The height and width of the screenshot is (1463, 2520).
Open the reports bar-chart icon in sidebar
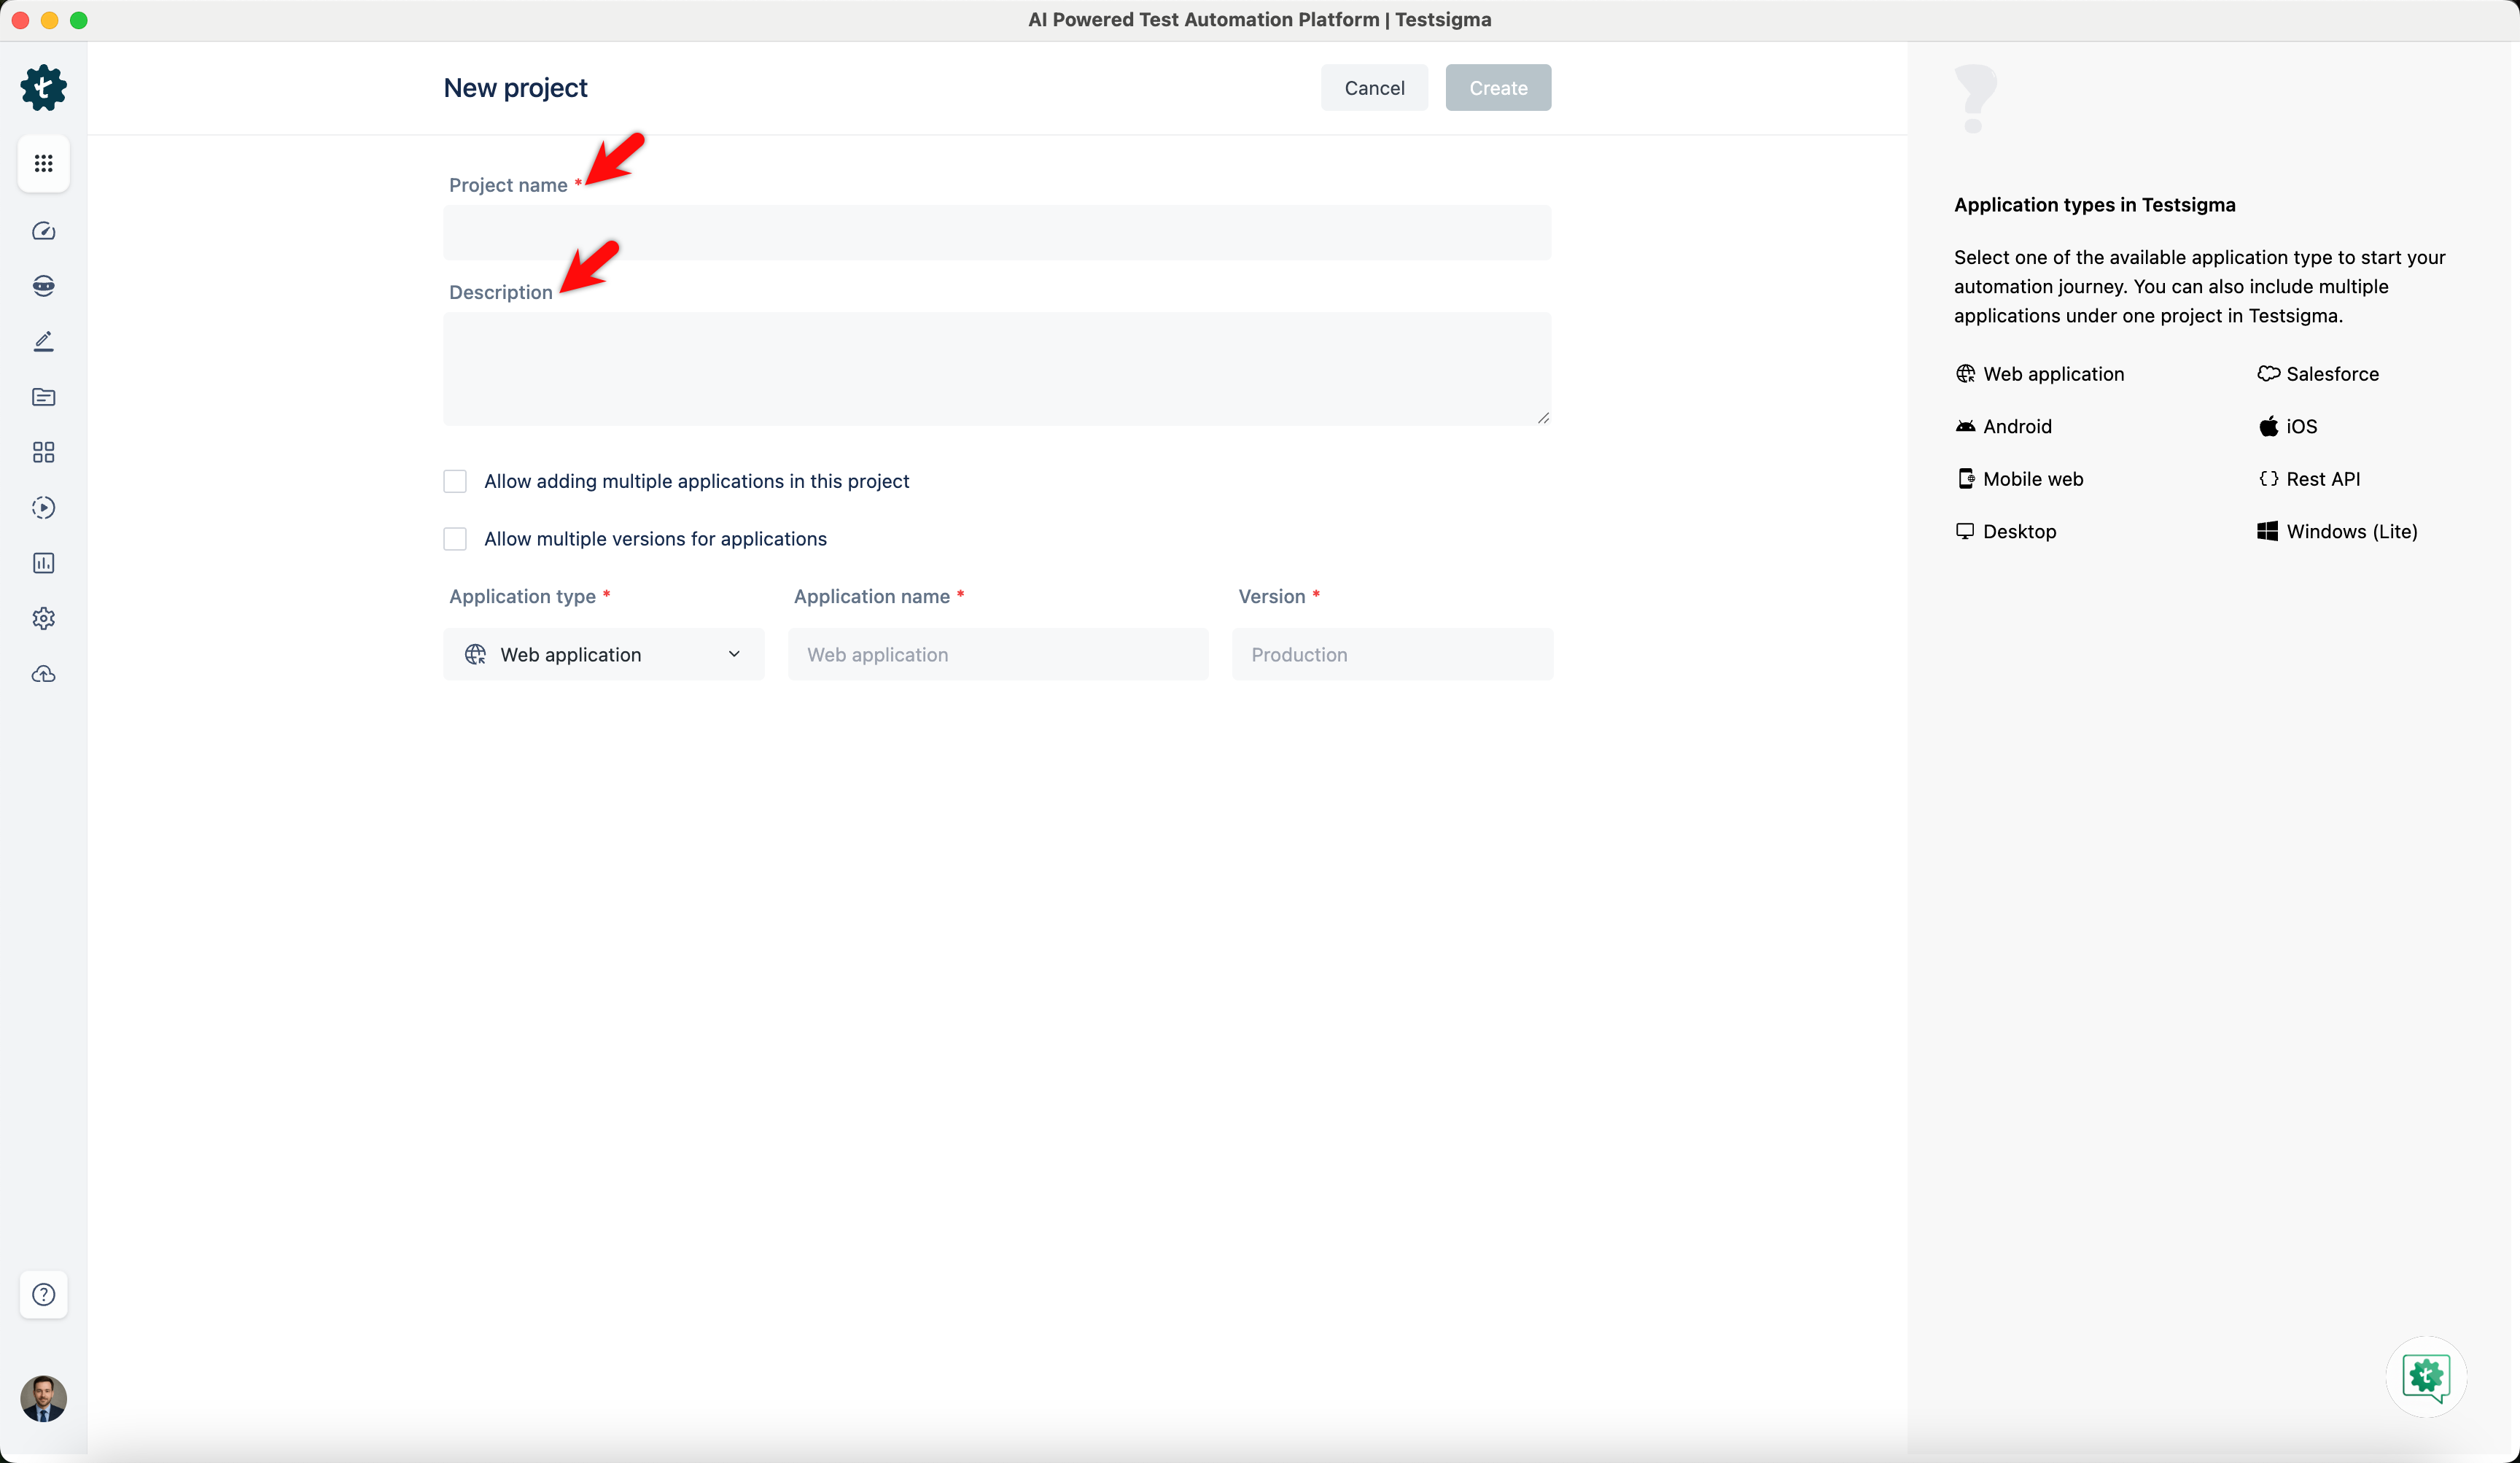click(x=43, y=562)
